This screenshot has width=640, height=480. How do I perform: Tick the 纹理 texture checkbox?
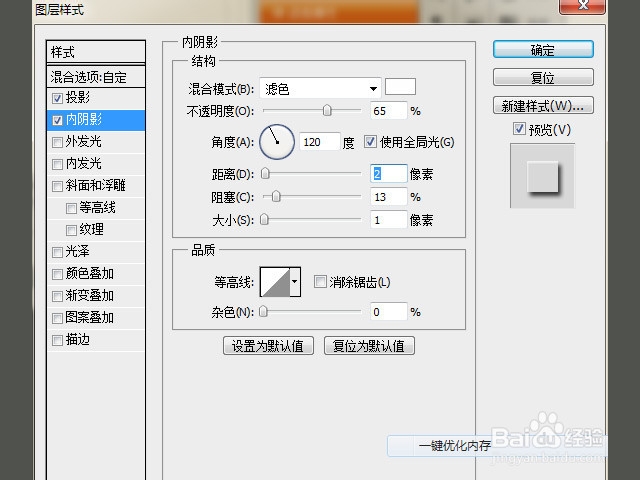[71, 230]
